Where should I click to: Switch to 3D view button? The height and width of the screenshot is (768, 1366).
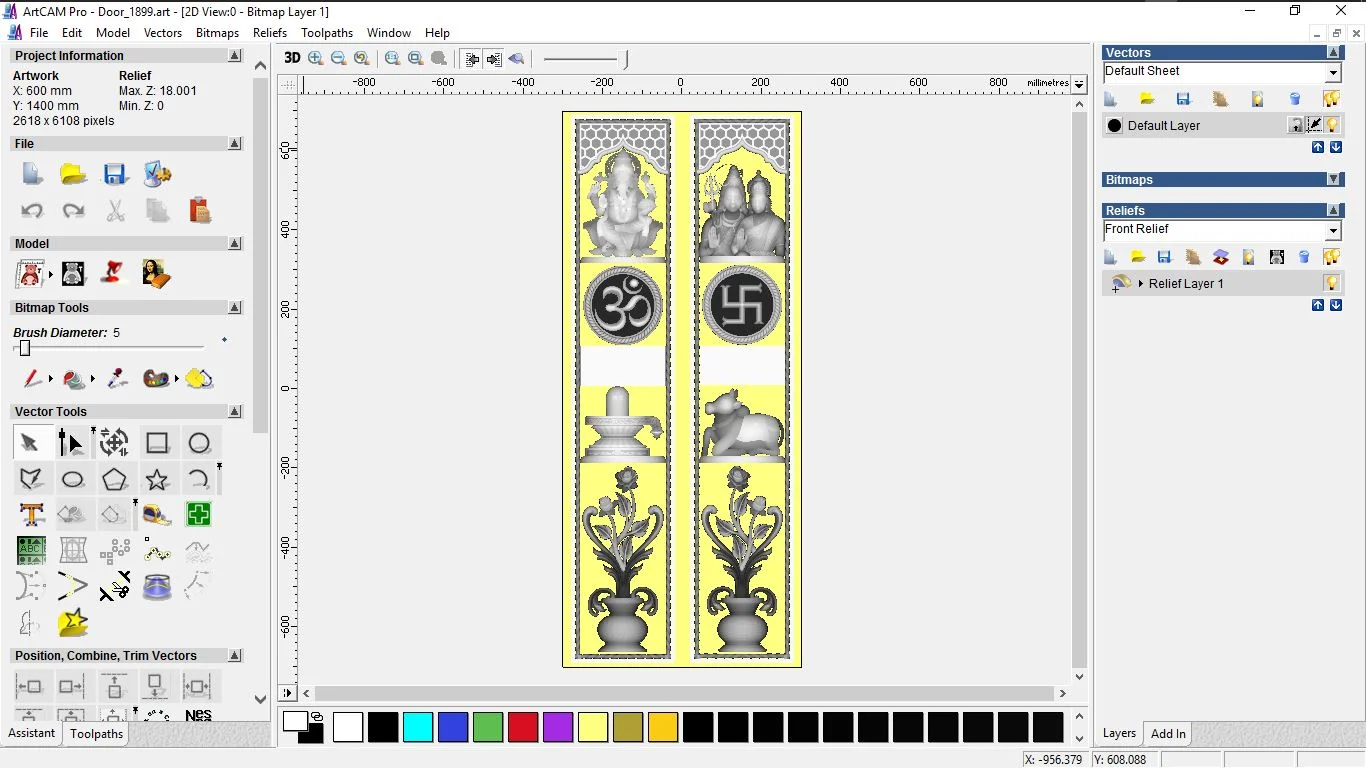[292, 58]
